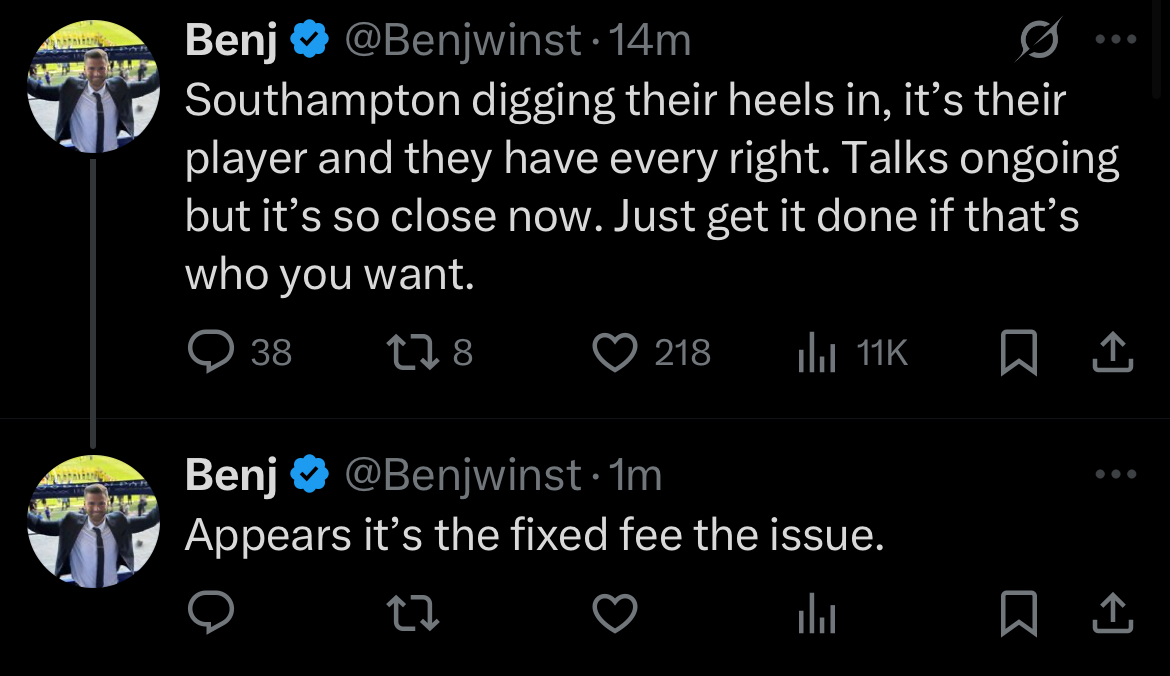Open more options on first tweet
The width and height of the screenshot is (1170, 676).
1115,41
